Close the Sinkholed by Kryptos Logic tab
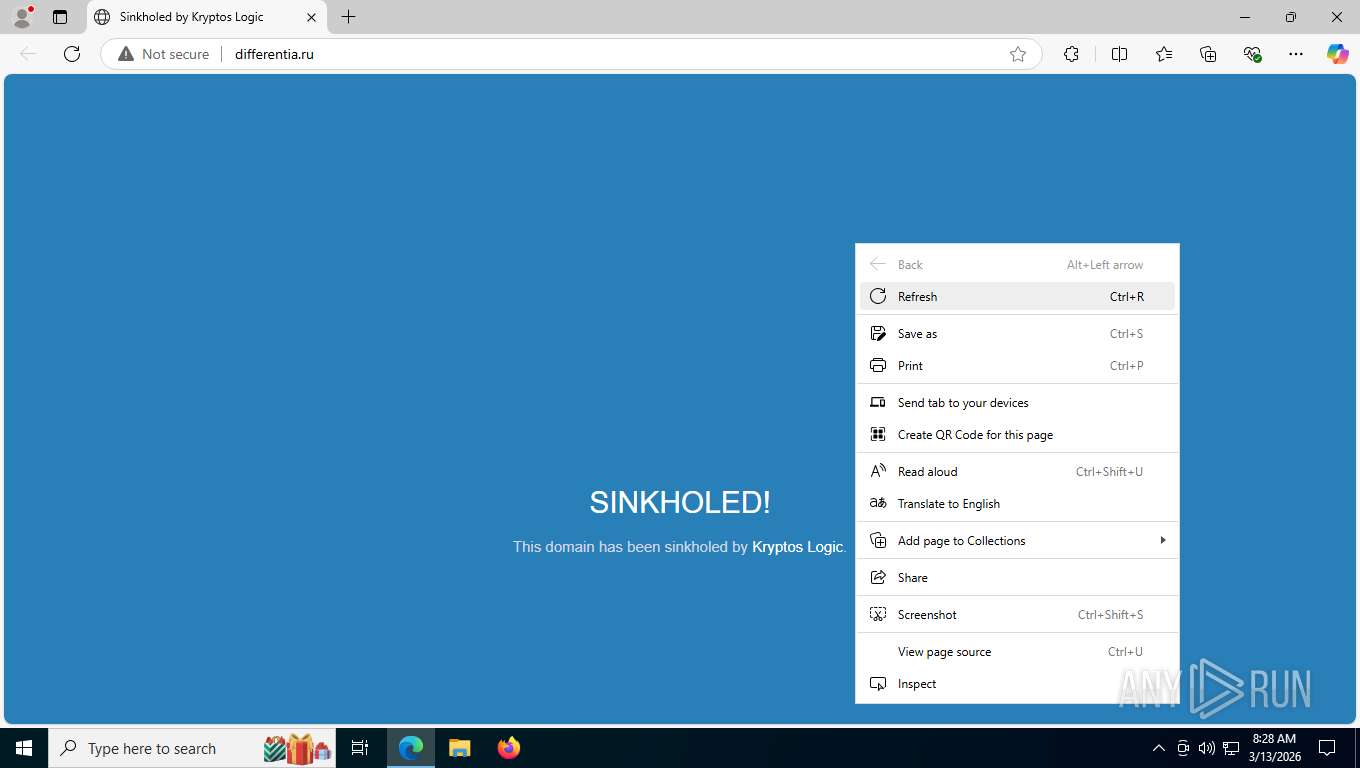Viewport: 1360px width, 768px height. click(x=311, y=17)
